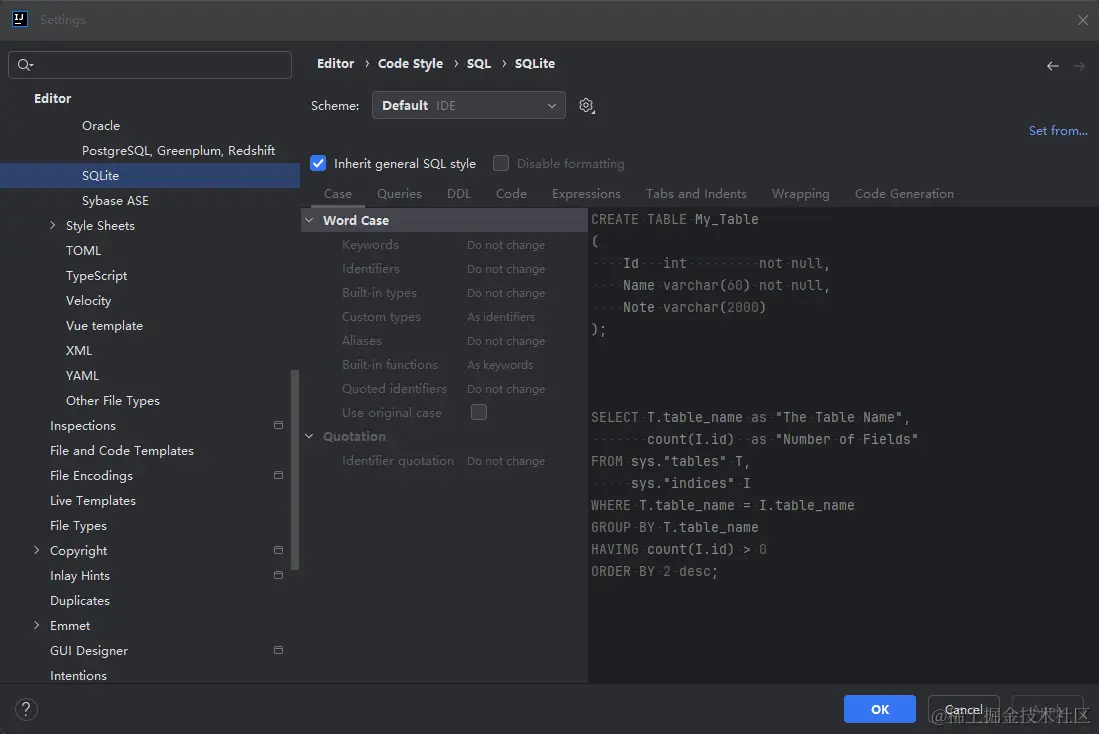This screenshot has width=1099, height=734.
Task: Click the back navigation arrow above the settings pane
Action: [x=1052, y=65]
